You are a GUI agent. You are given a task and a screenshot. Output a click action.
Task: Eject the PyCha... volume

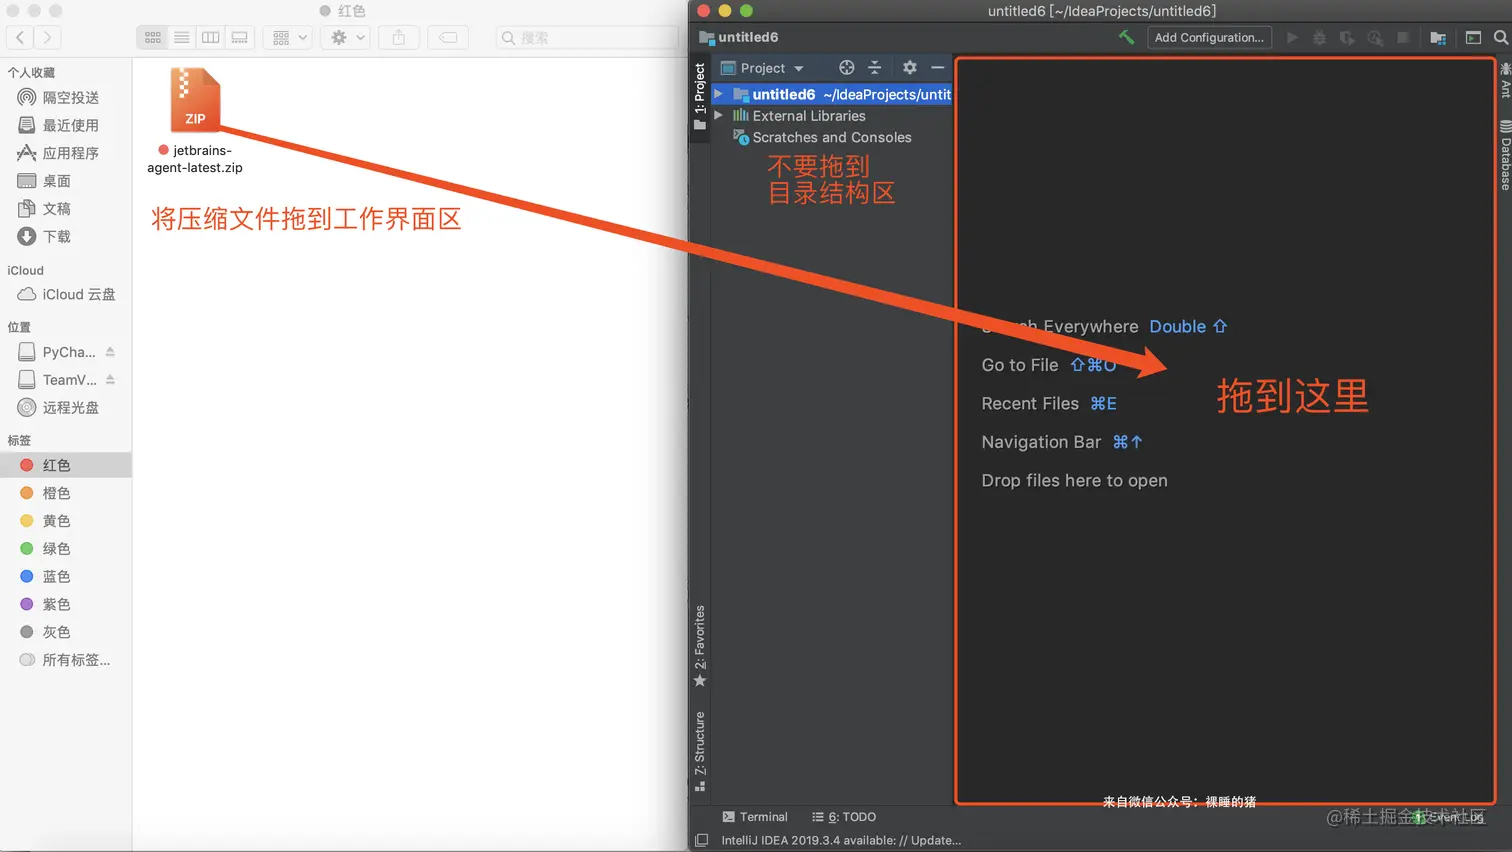click(110, 352)
